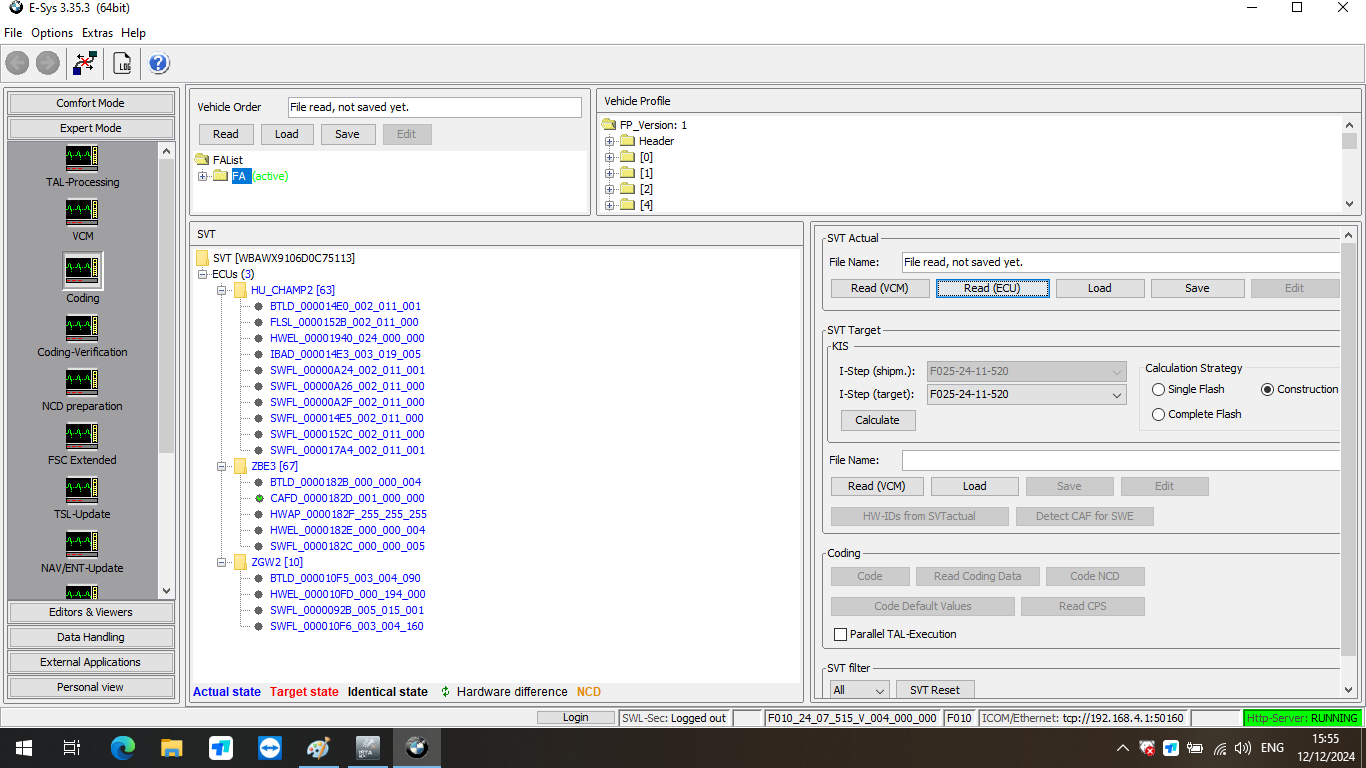Click the Calculate button
Viewport: 1366px width, 768px height.
click(x=877, y=420)
